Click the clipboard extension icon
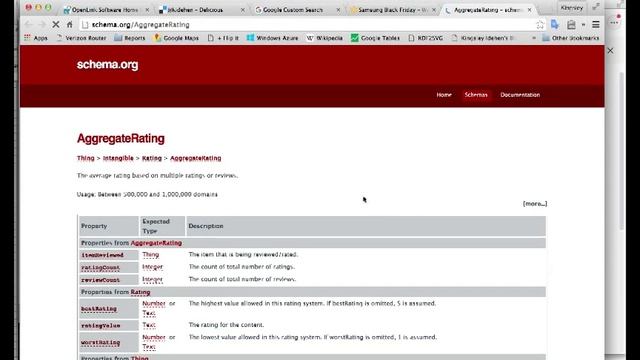 (x=571, y=25)
